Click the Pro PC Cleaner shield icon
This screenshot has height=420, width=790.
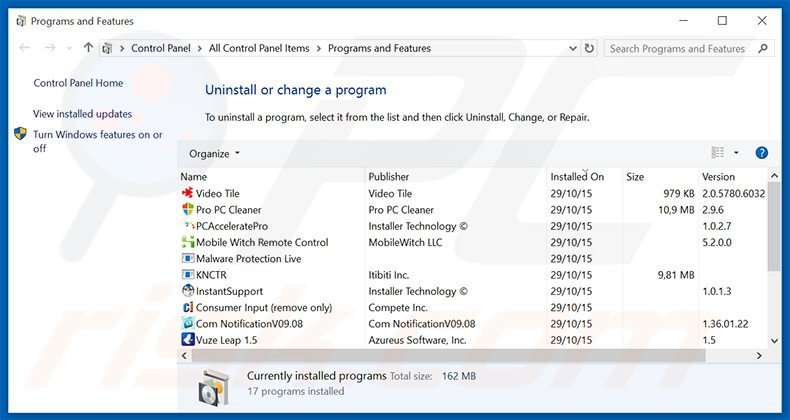[187, 209]
